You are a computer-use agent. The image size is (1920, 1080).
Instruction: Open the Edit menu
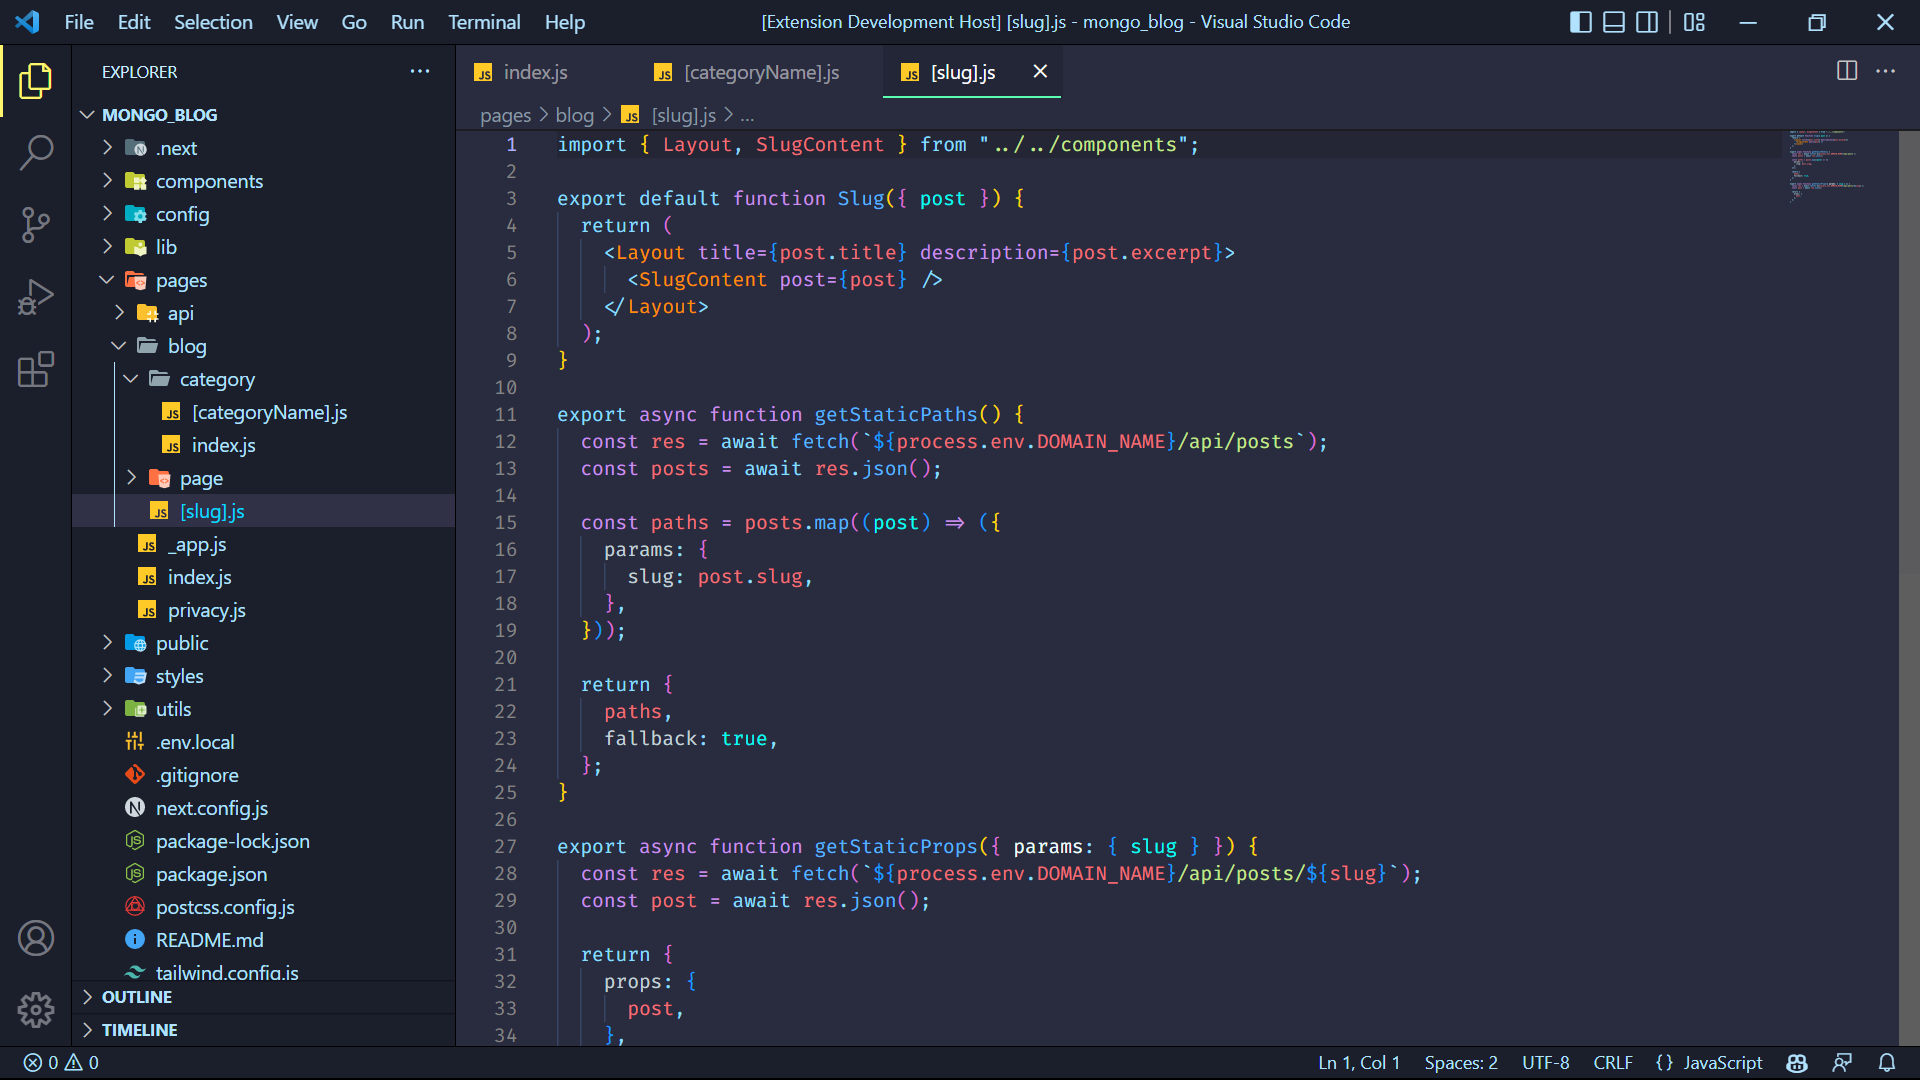(x=134, y=22)
